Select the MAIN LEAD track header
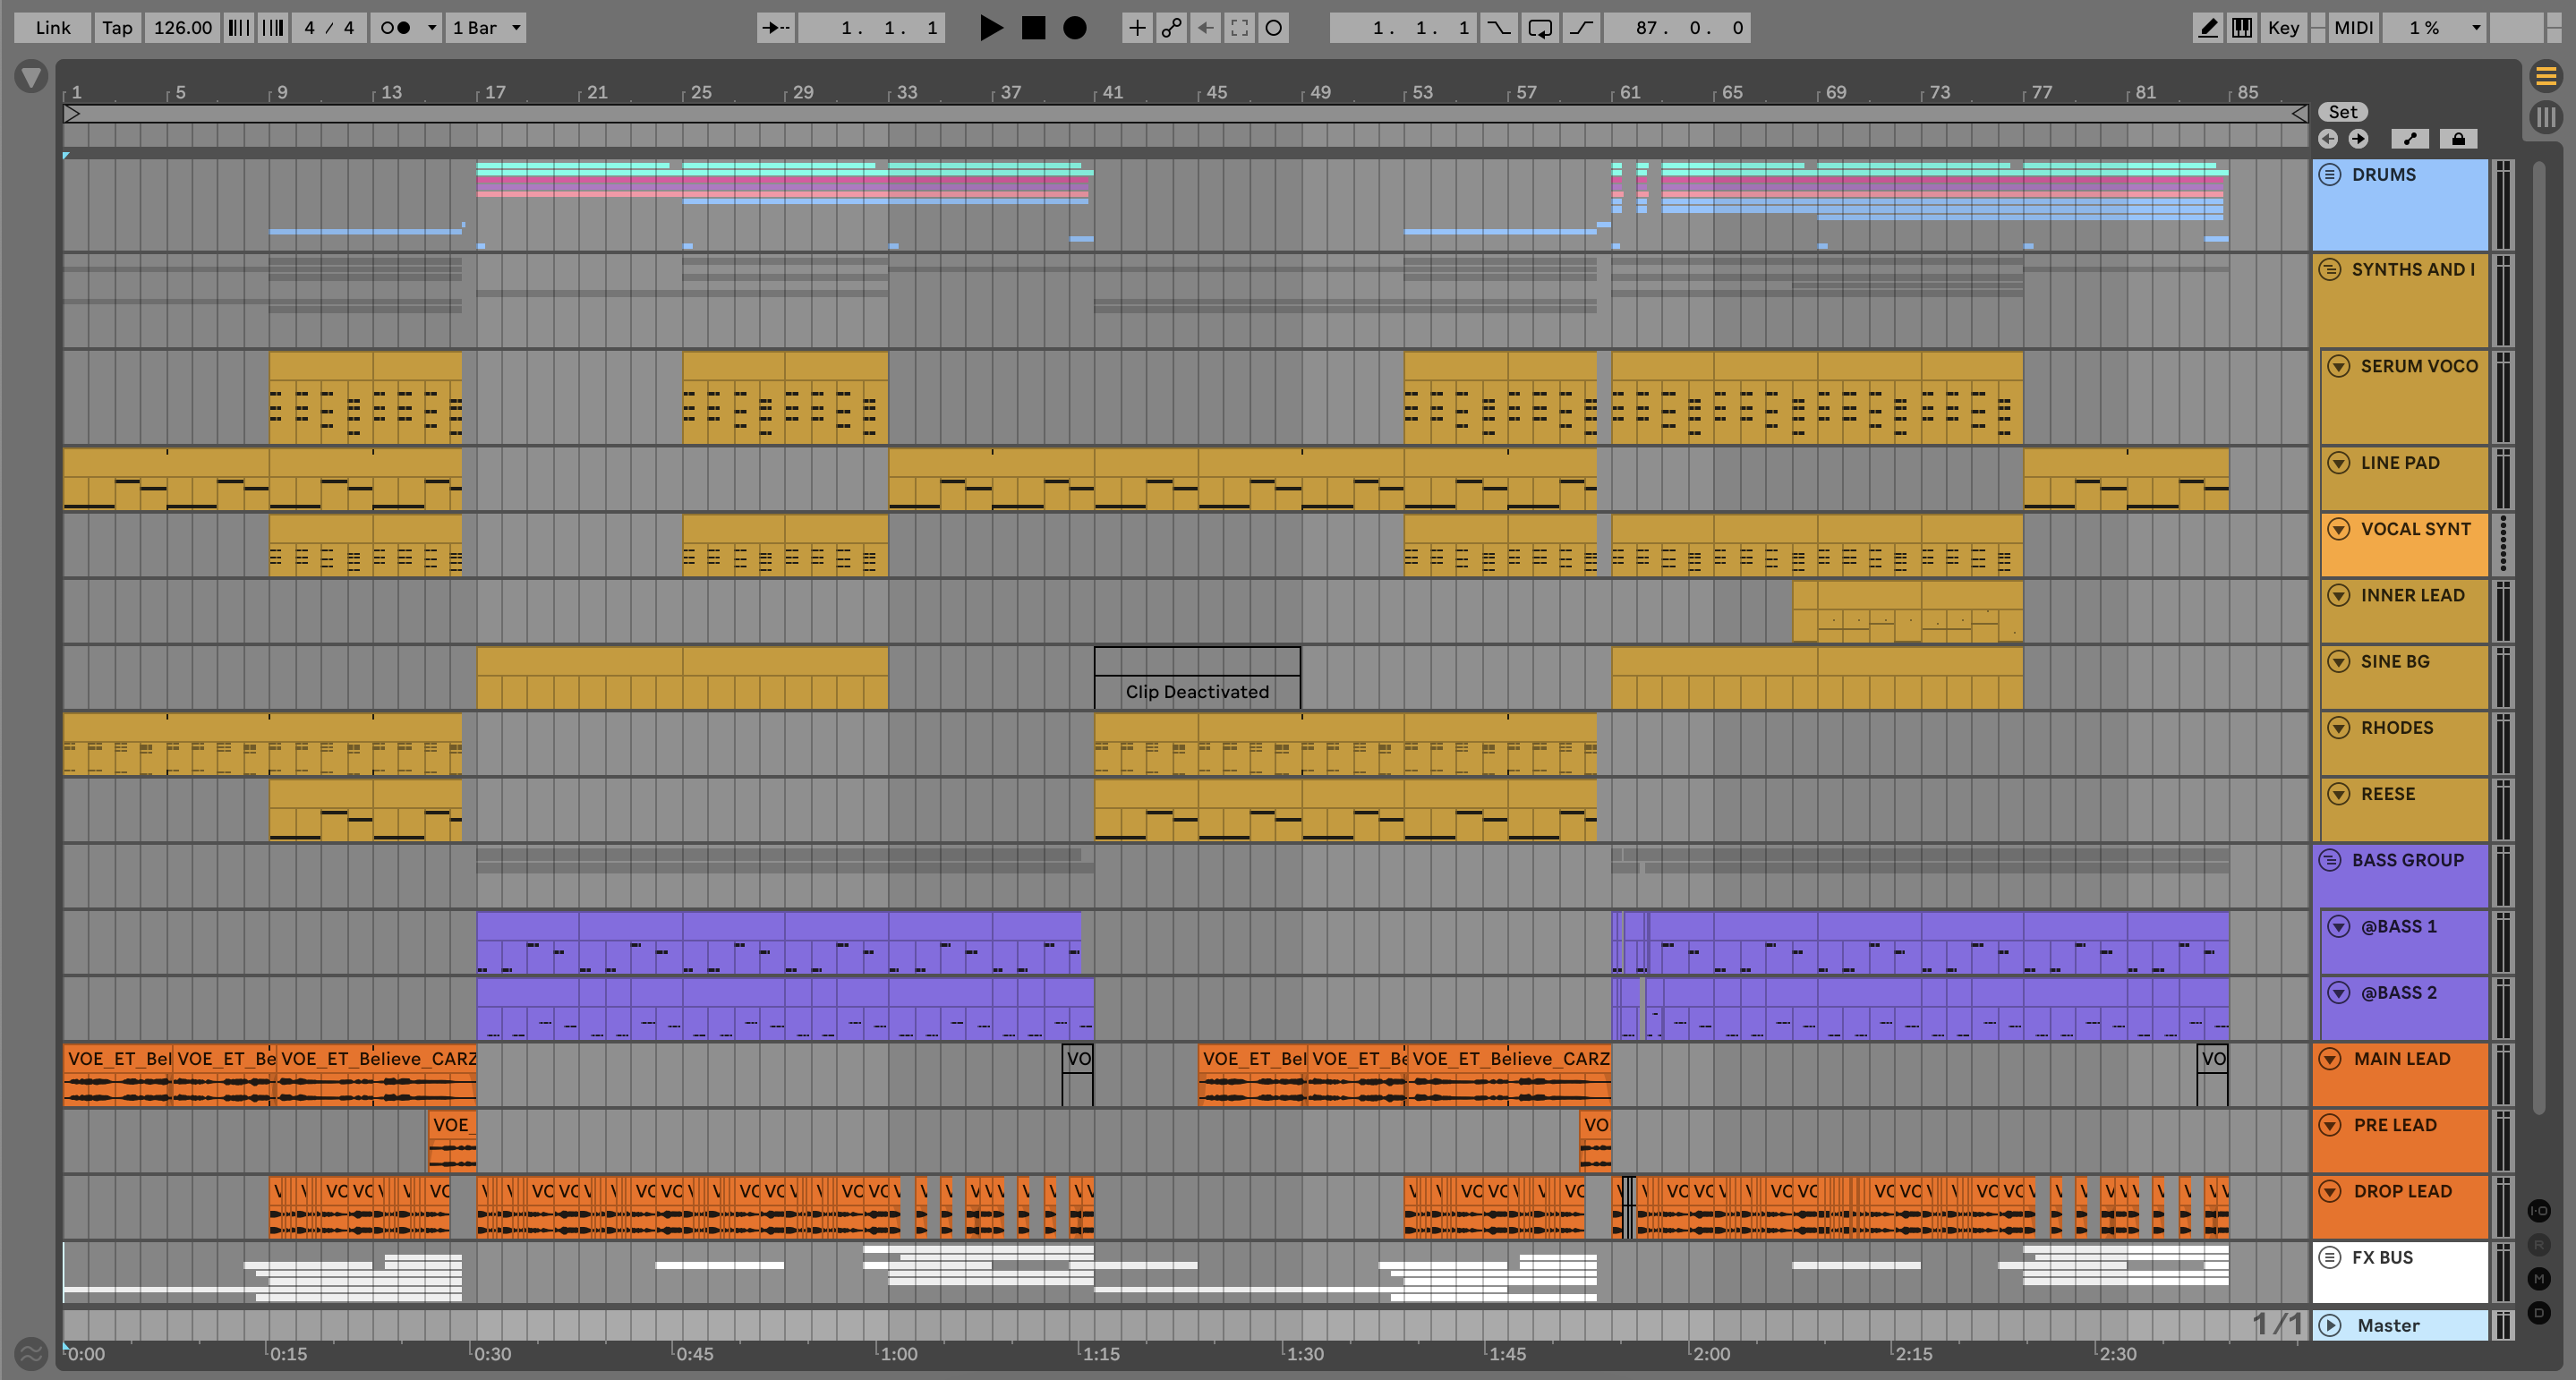This screenshot has height=1380, width=2576. click(x=2401, y=1059)
